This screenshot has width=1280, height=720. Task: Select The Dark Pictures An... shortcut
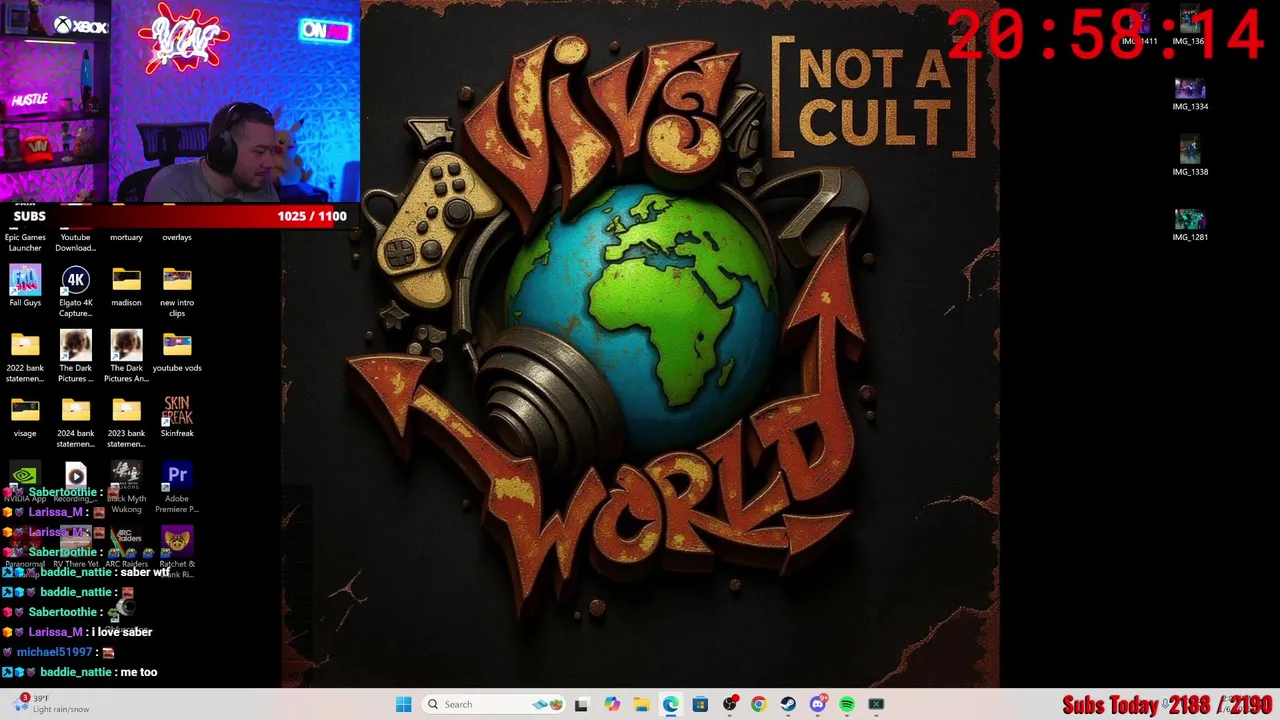126,356
